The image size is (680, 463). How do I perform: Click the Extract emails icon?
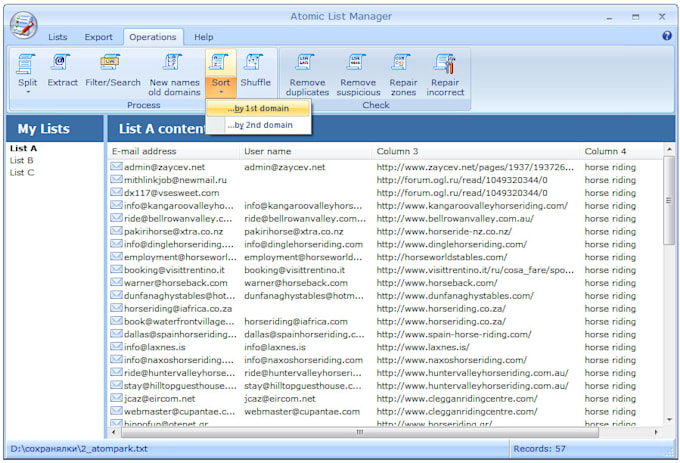(62, 65)
